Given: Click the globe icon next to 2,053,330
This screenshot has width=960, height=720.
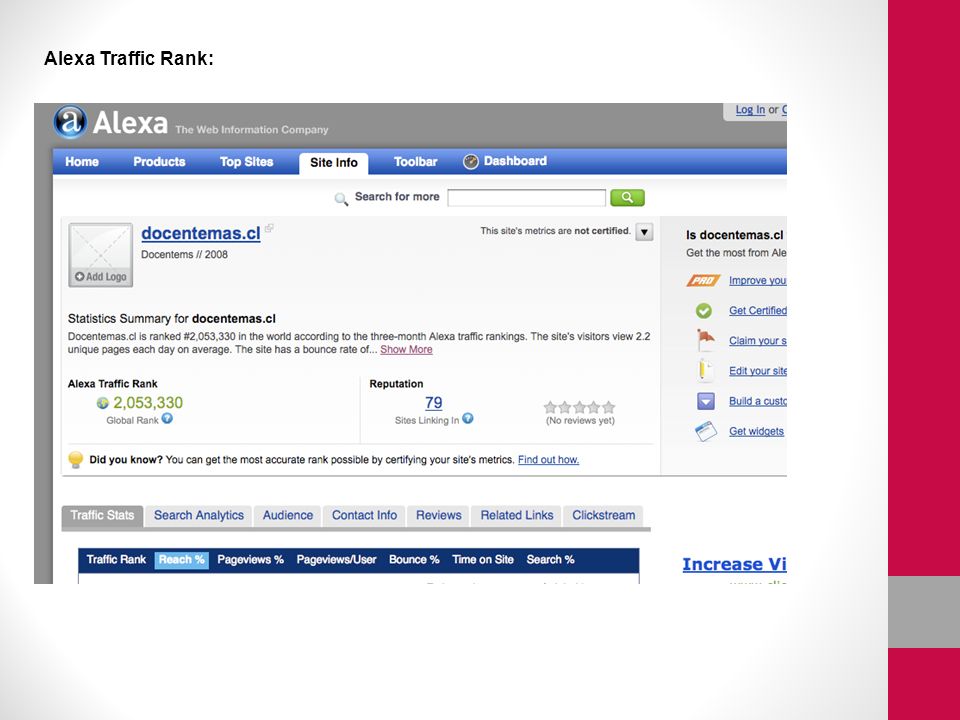Looking at the screenshot, I should (103, 403).
